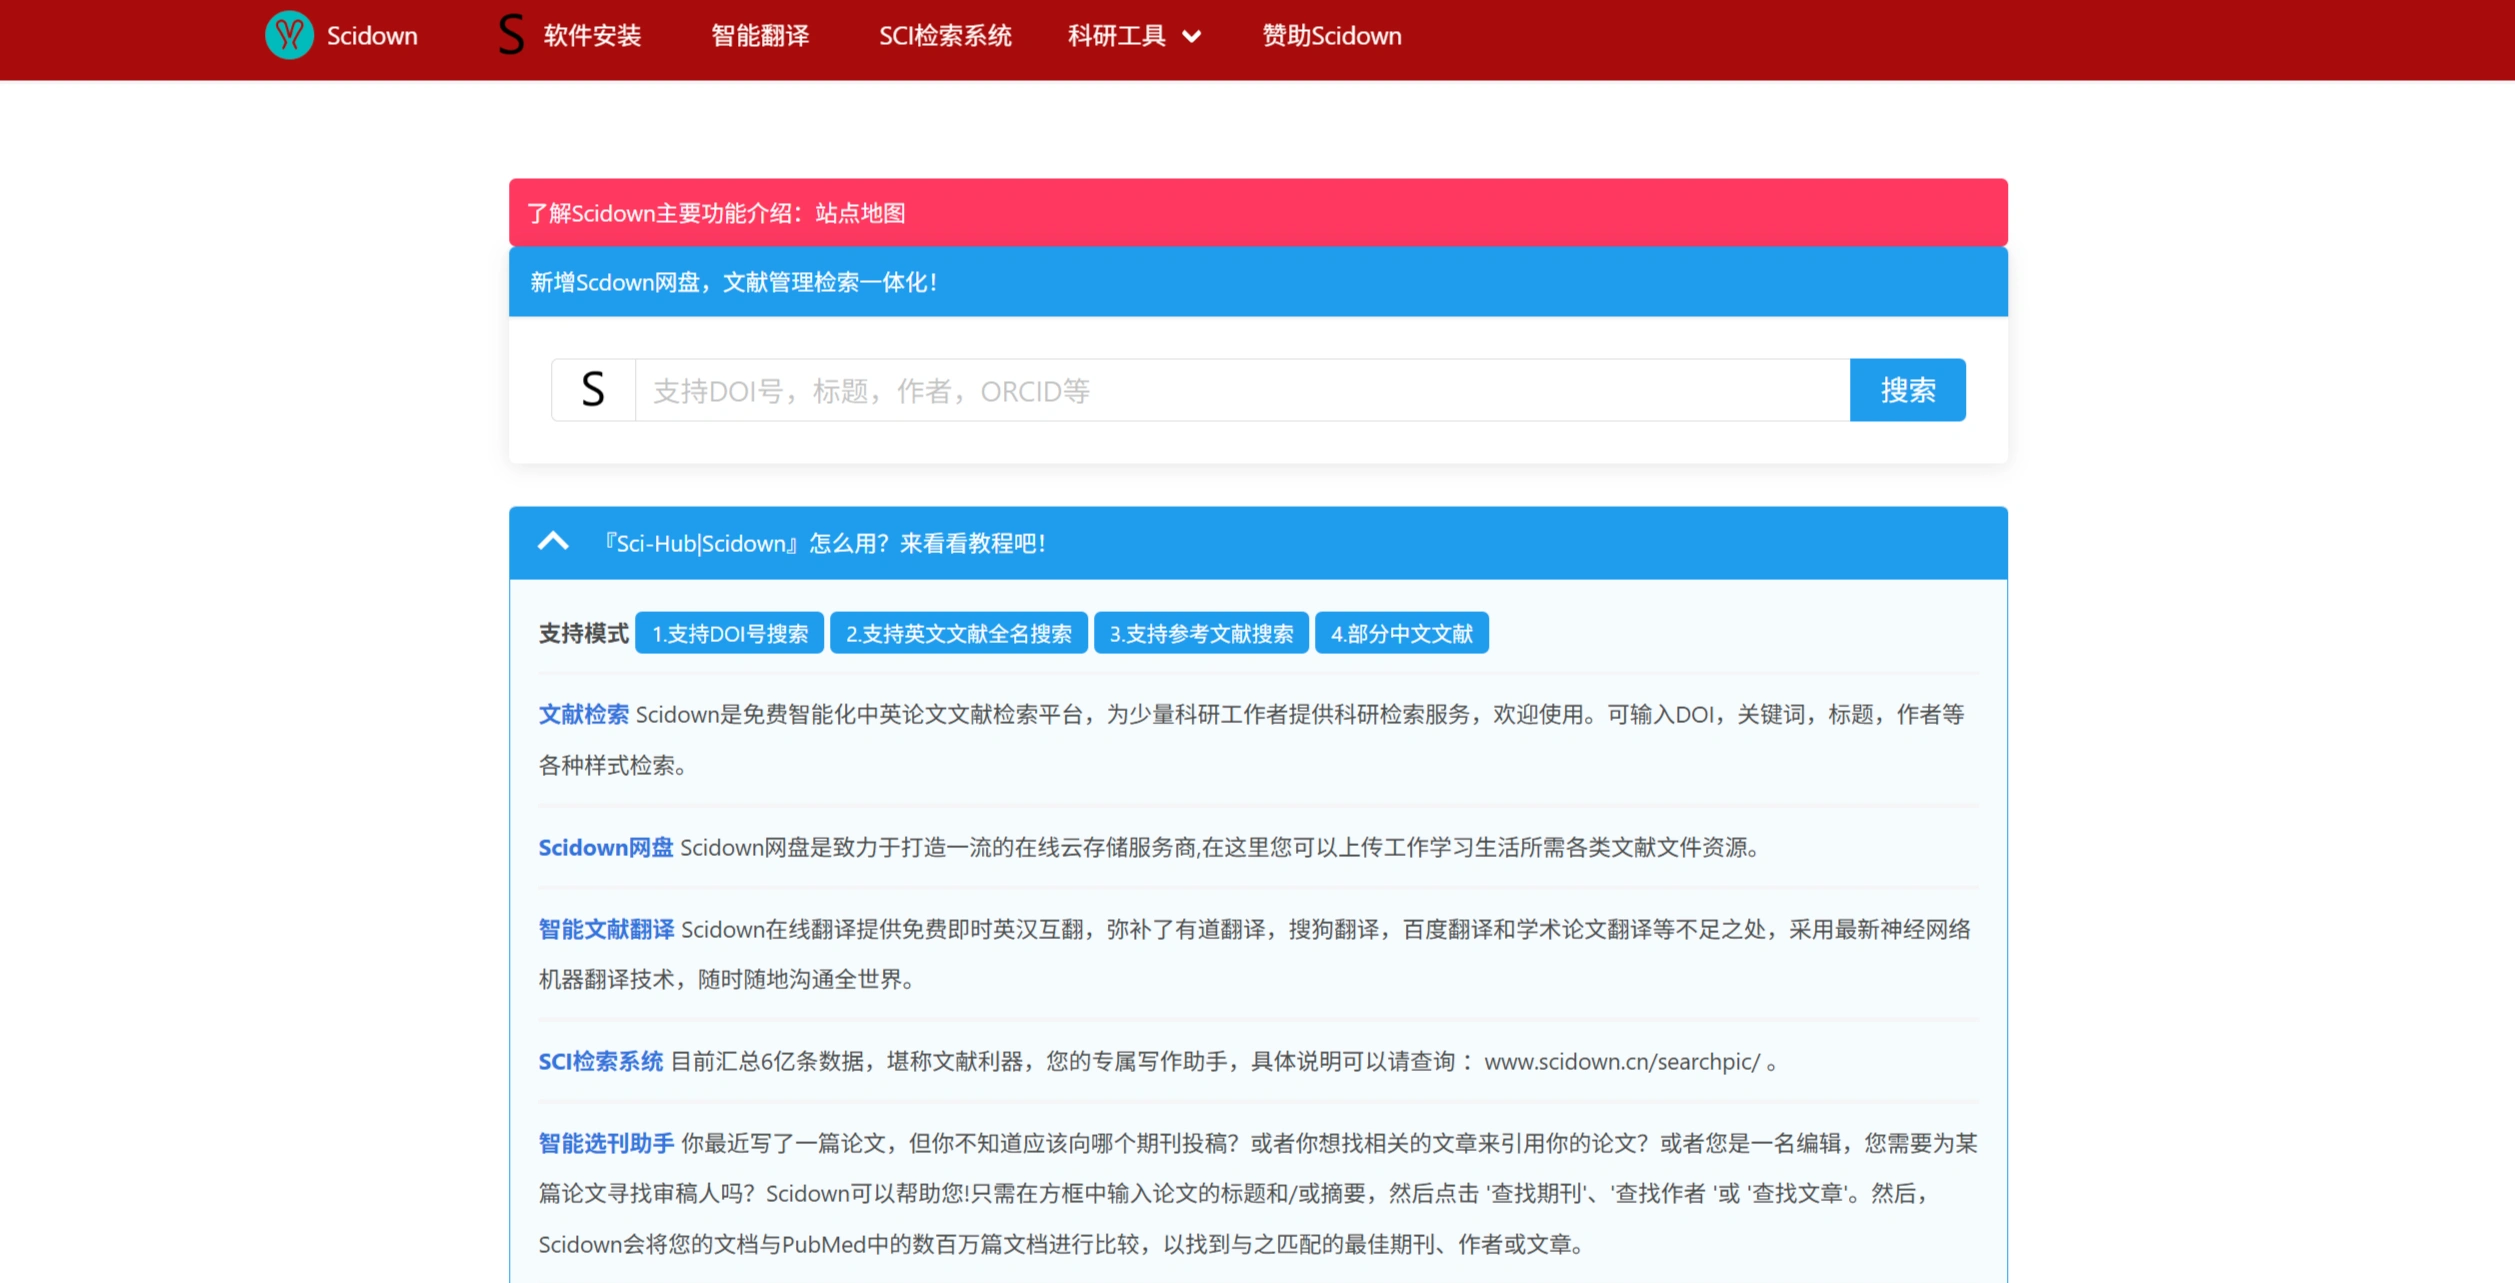This screenshot has width=2515, height=1283.
Task: Open the Scidown网盘 link
Action: [605, 847]
